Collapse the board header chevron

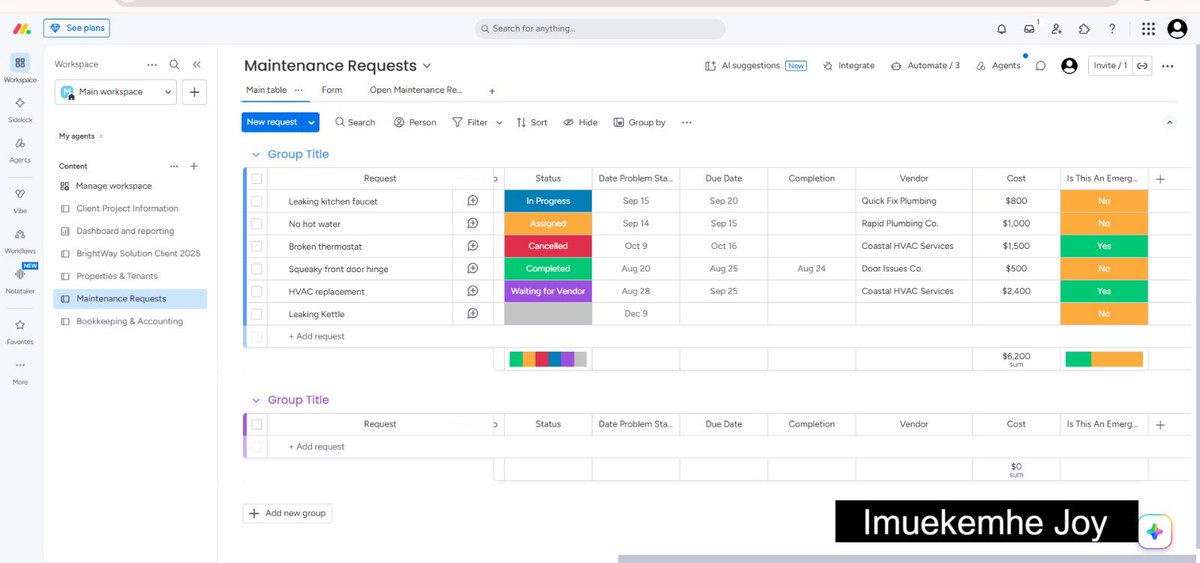tap(1170, 122)
